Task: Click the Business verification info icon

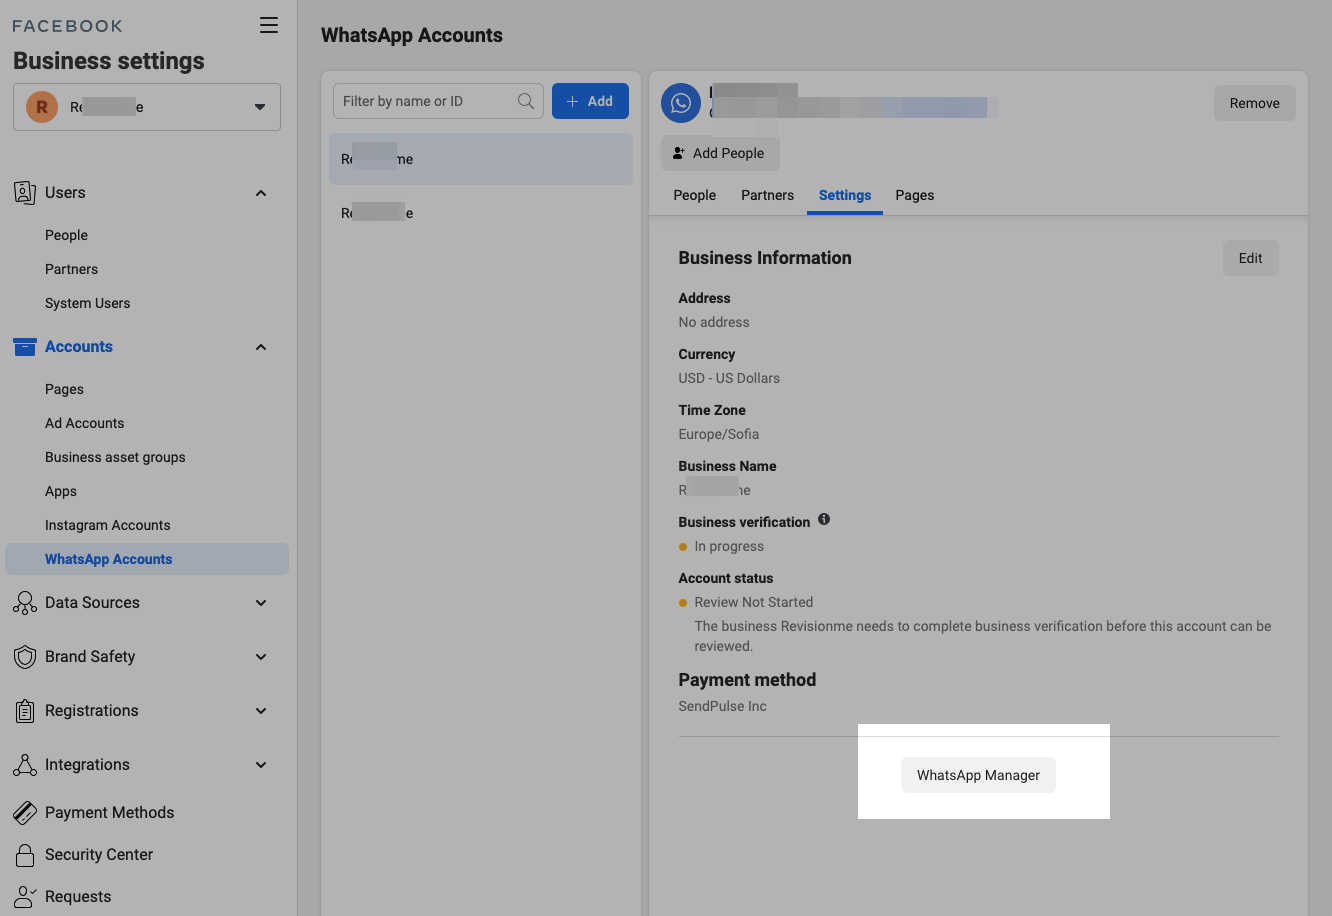Action: (824, 520)
